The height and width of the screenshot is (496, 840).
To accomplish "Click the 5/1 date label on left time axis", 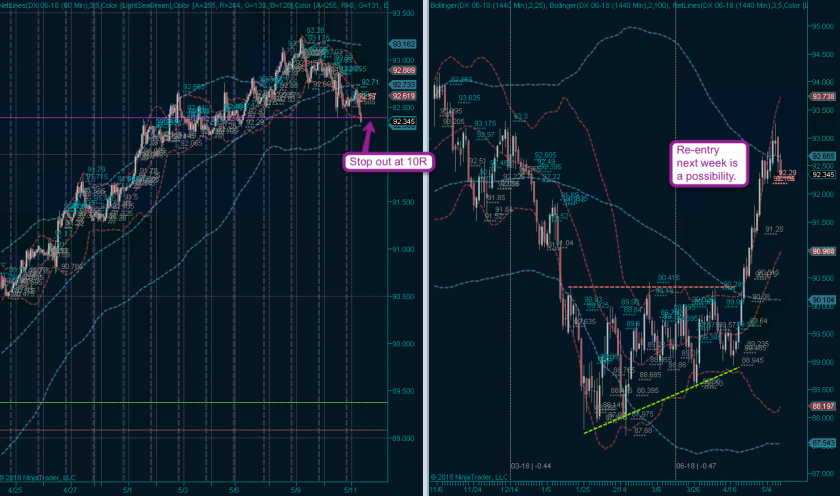I will click(127, 490).
